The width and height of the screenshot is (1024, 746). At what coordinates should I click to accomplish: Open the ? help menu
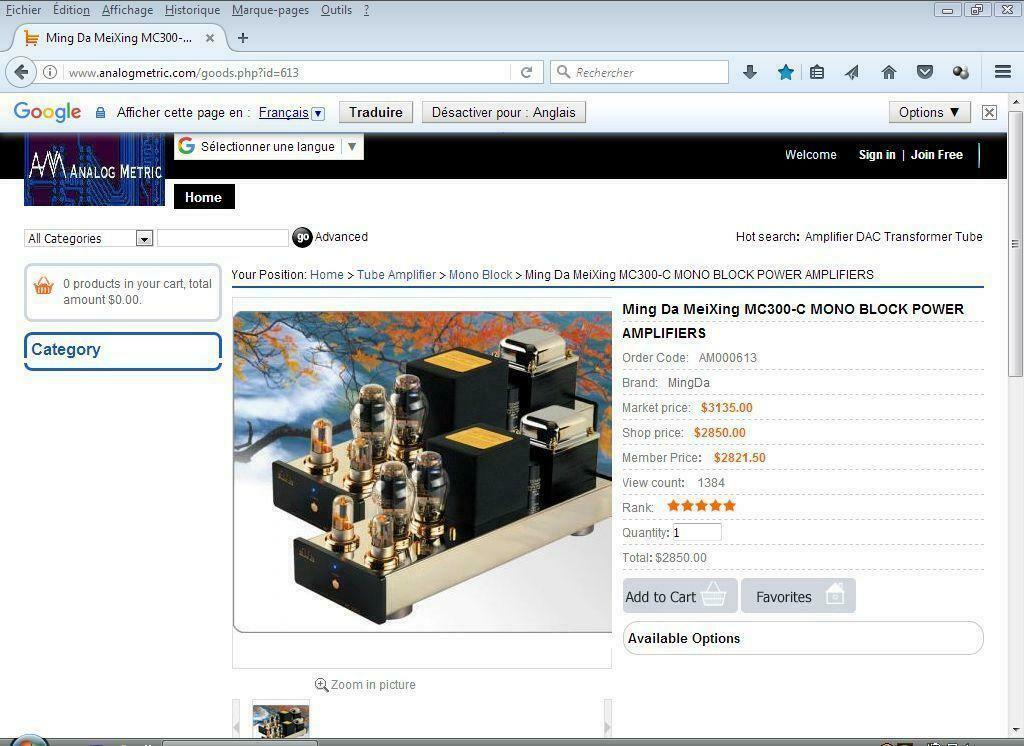point(366,10)
